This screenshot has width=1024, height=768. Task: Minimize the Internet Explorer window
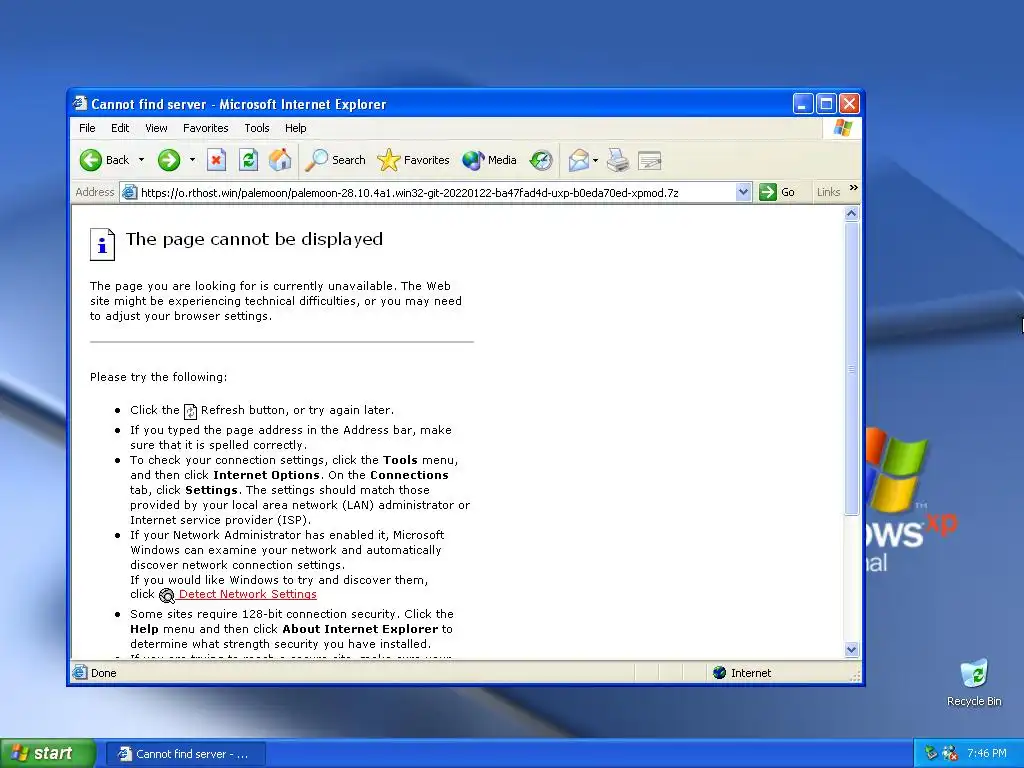803,103
